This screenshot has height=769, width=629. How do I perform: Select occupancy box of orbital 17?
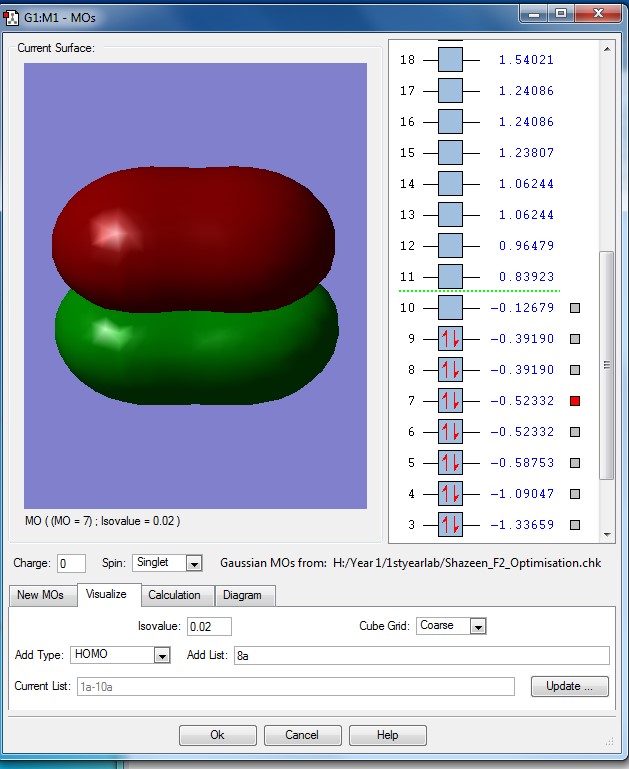[x=450, y=91]
